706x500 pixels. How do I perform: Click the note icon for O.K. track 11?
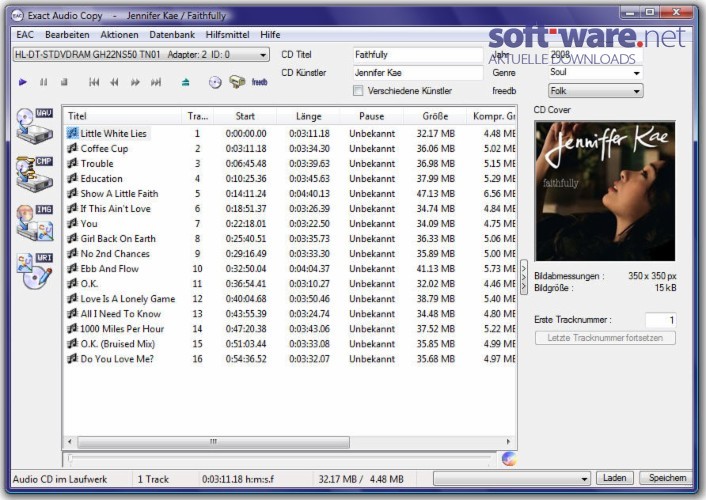[72, 283]
